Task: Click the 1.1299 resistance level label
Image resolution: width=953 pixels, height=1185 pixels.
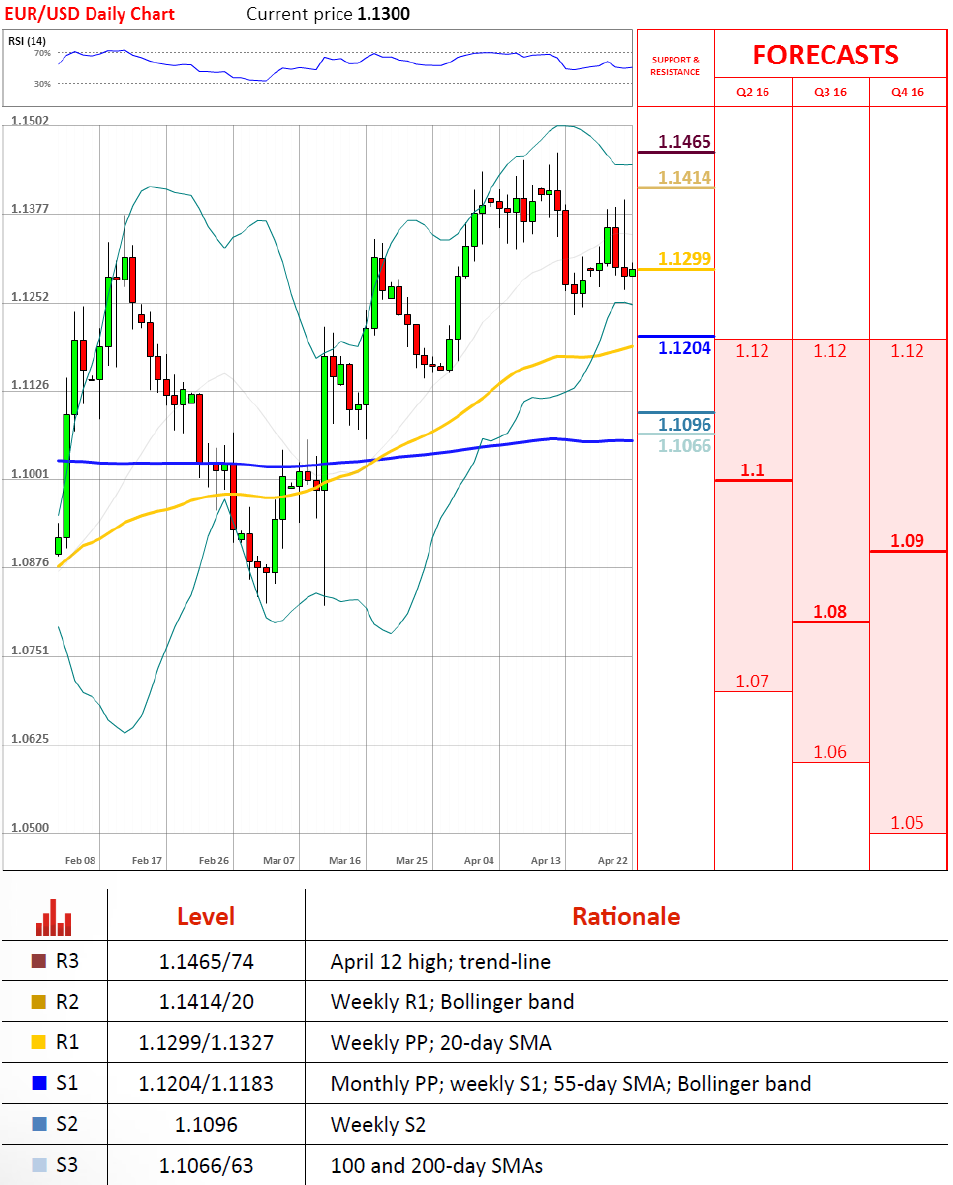Action: click(684, 259)
